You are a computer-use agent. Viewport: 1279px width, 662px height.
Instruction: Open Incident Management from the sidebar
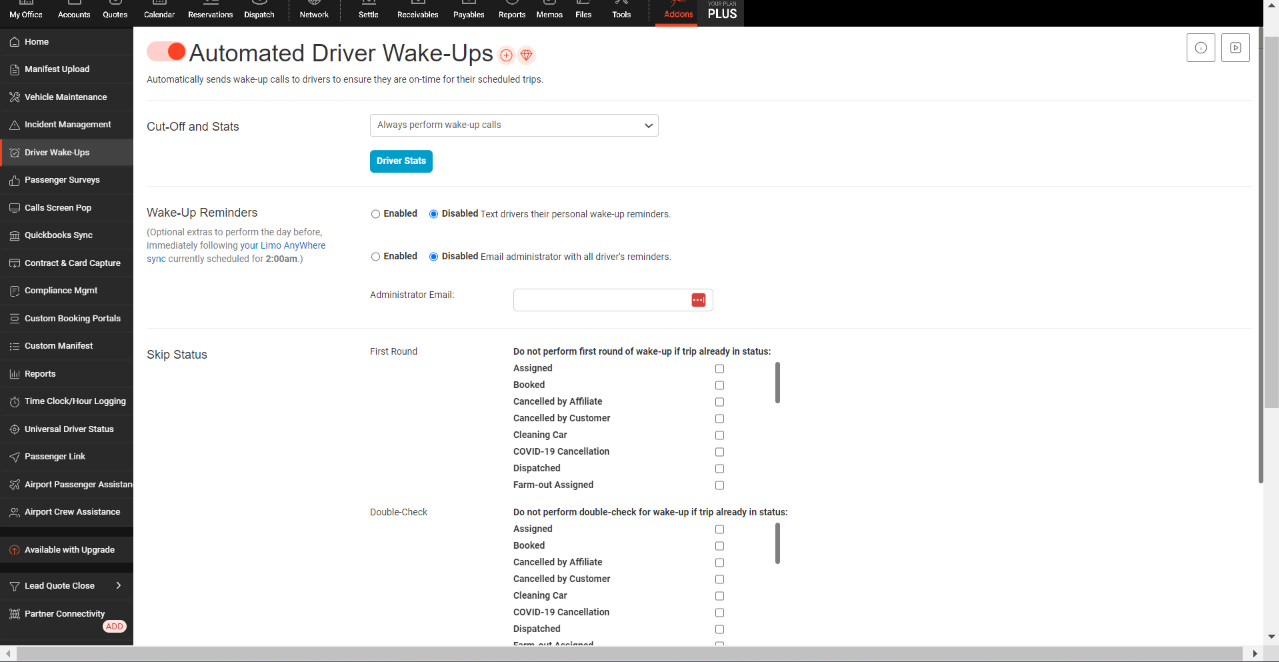tap(67, 125)
